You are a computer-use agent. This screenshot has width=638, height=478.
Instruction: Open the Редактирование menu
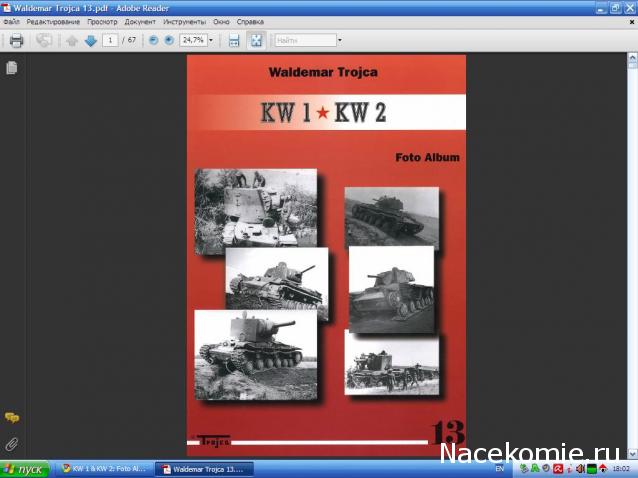53,22
